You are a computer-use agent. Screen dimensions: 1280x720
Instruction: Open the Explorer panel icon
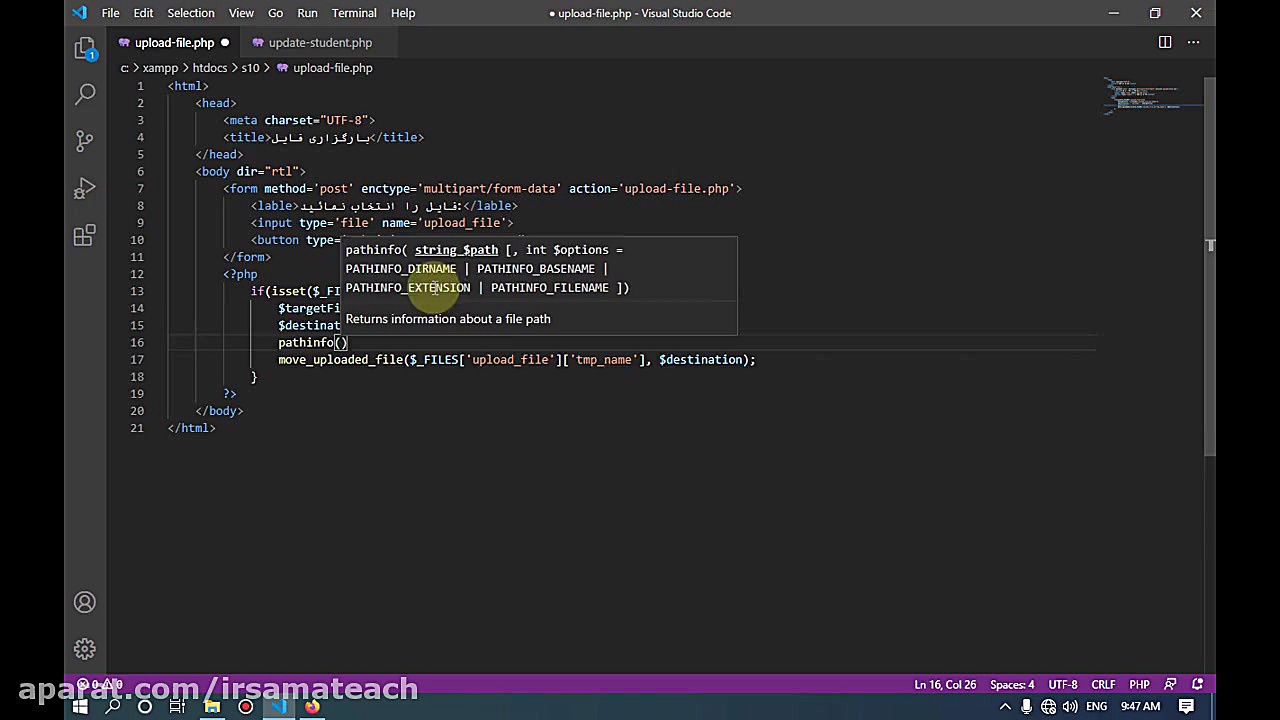pyautogui.click(x=85, y=48)
